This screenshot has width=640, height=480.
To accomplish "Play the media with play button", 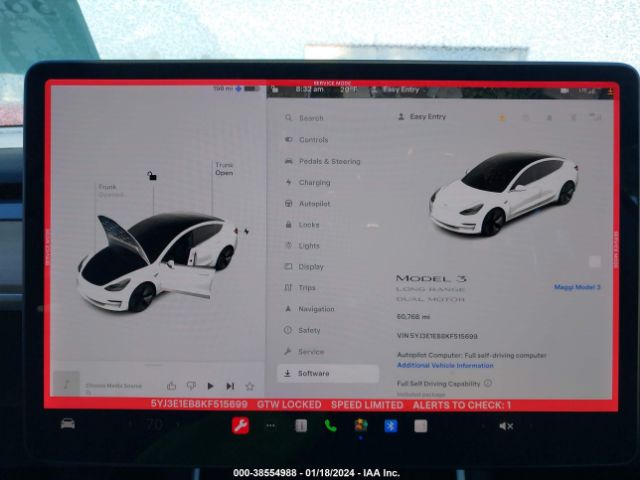I will (x=210, y=386).
